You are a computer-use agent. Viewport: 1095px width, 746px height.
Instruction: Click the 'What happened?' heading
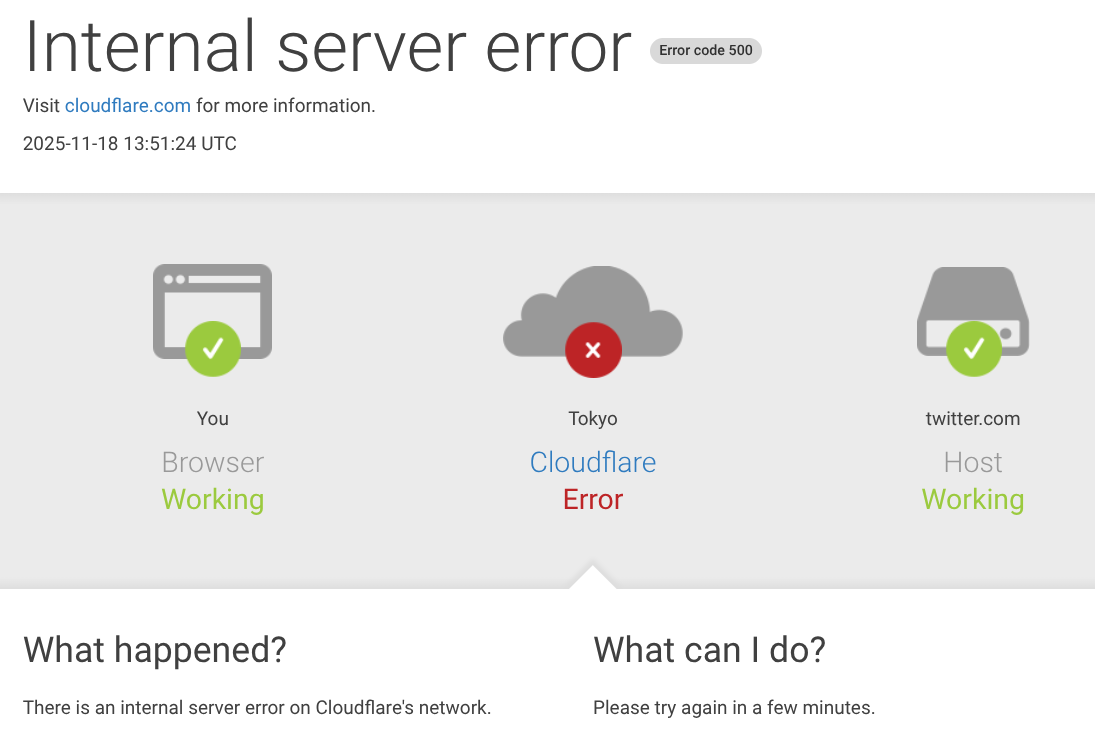pos(155,650)
